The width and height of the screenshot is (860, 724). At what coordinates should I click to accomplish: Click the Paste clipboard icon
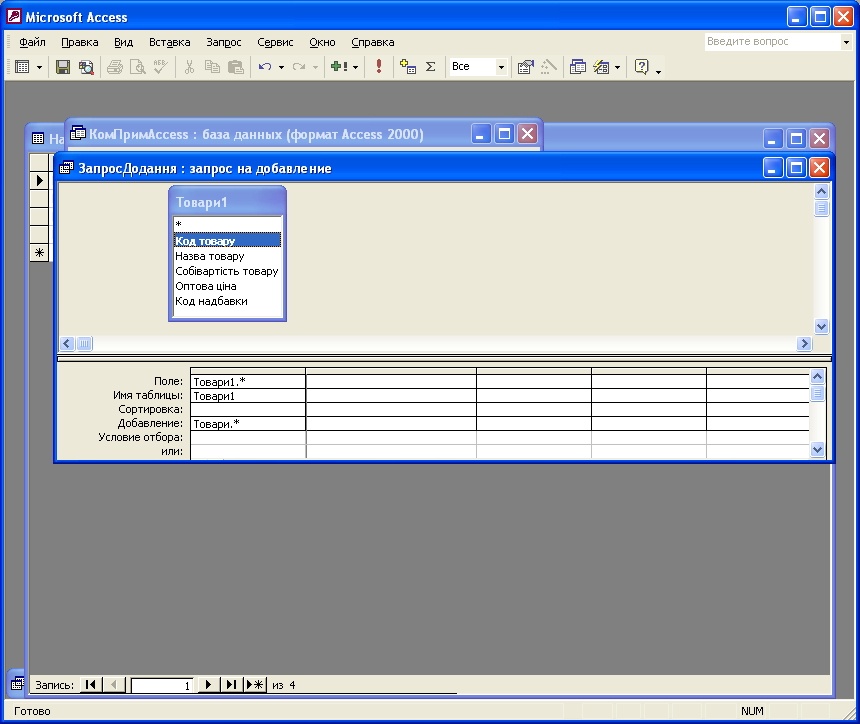(235, 67)
